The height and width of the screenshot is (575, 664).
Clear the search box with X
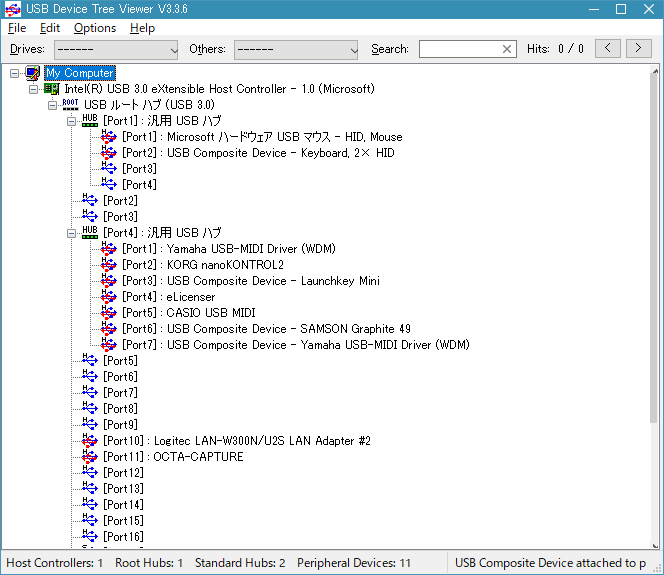pos(507,49)
